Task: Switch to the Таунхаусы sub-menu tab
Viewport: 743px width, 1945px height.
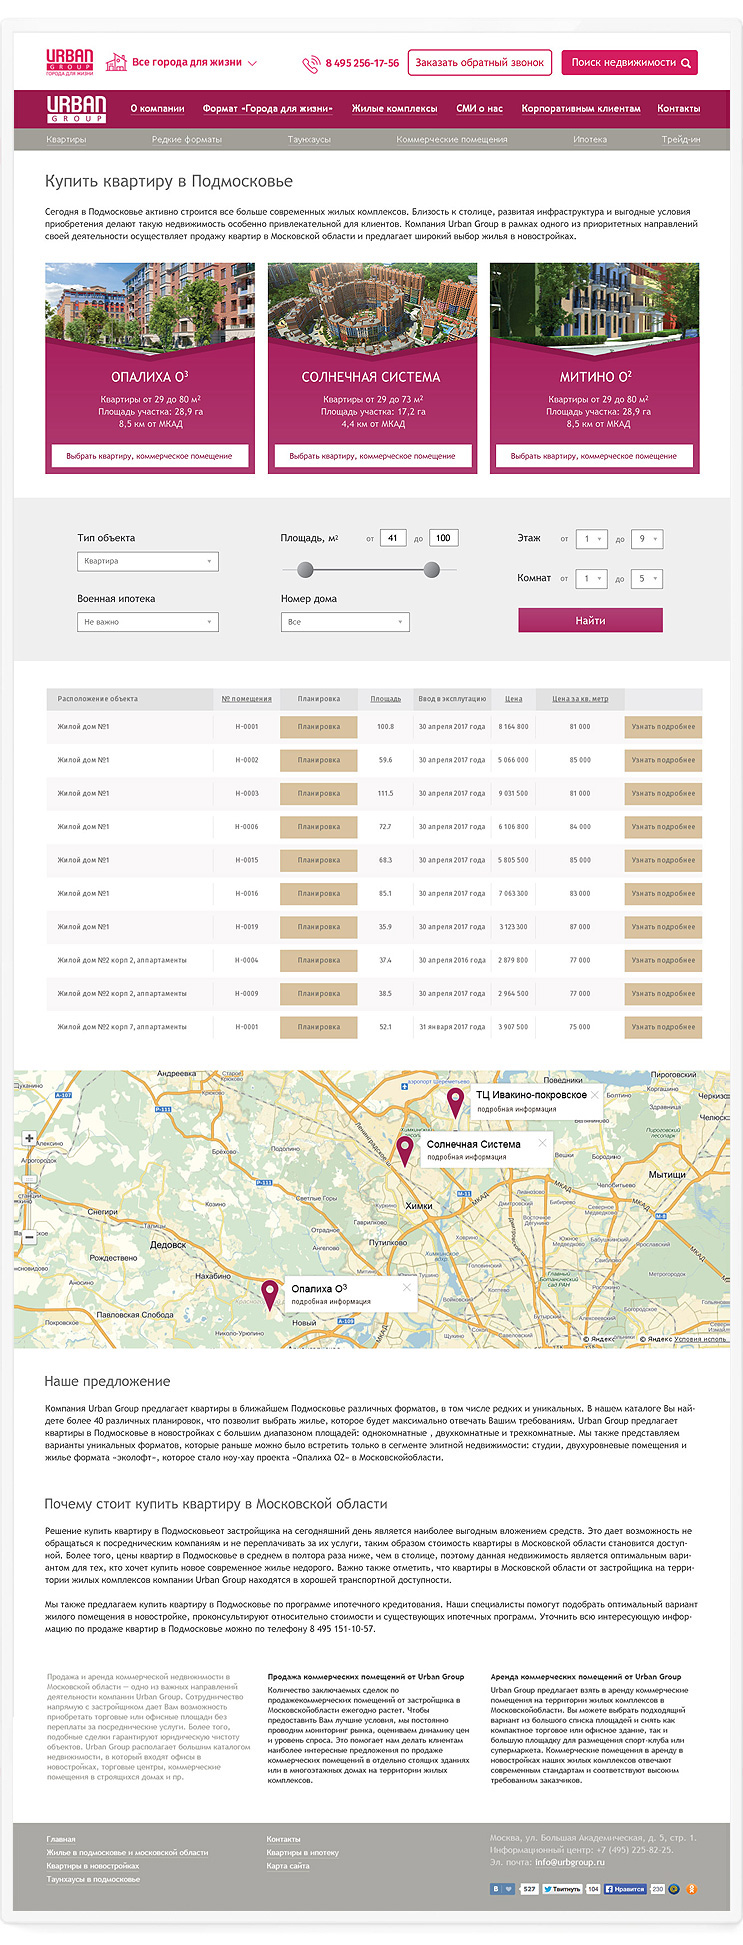Action: coord(309,140)
